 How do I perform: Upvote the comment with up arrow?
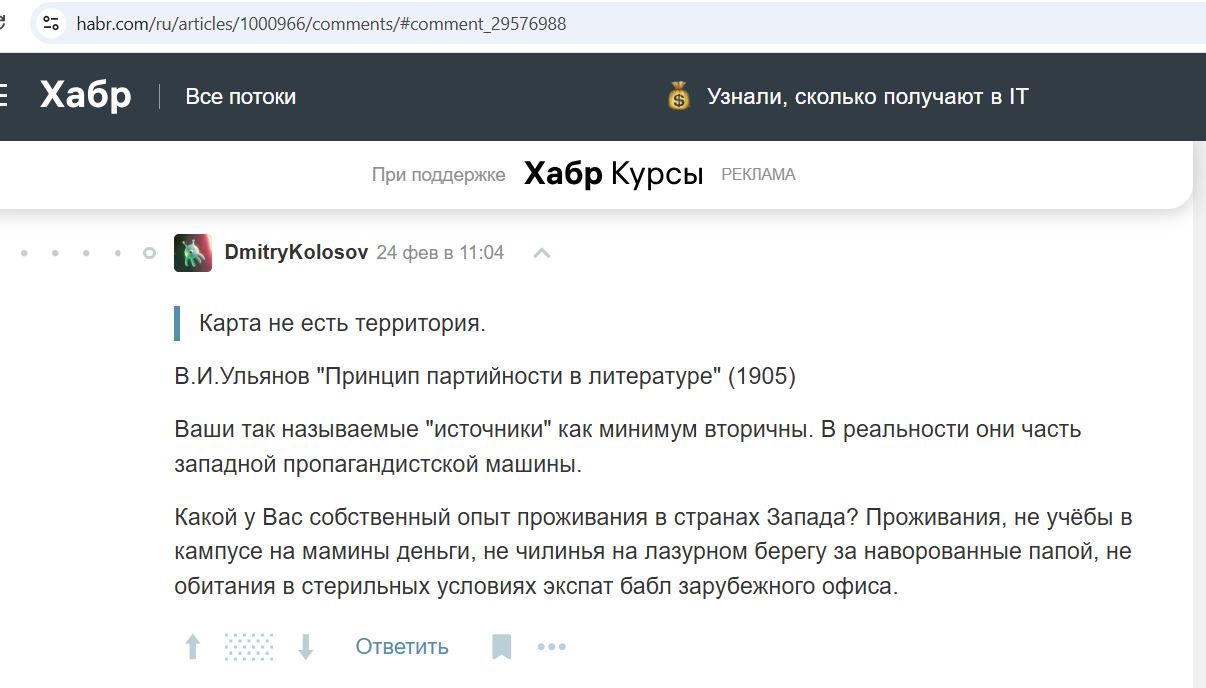point(193,647)
